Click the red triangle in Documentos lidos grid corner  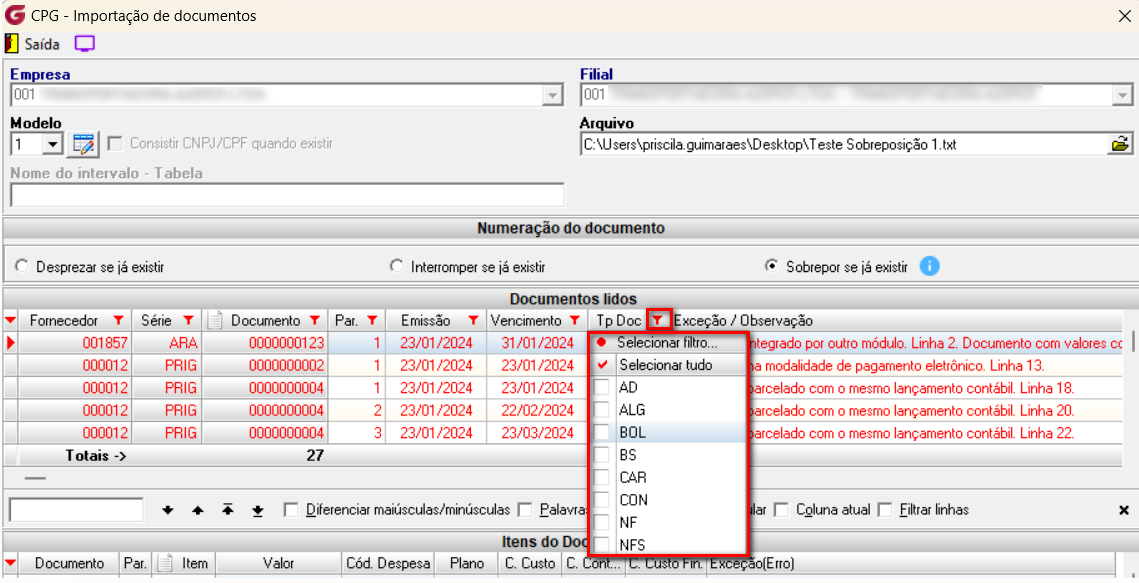pyautogui.click(x=10, y=320)
